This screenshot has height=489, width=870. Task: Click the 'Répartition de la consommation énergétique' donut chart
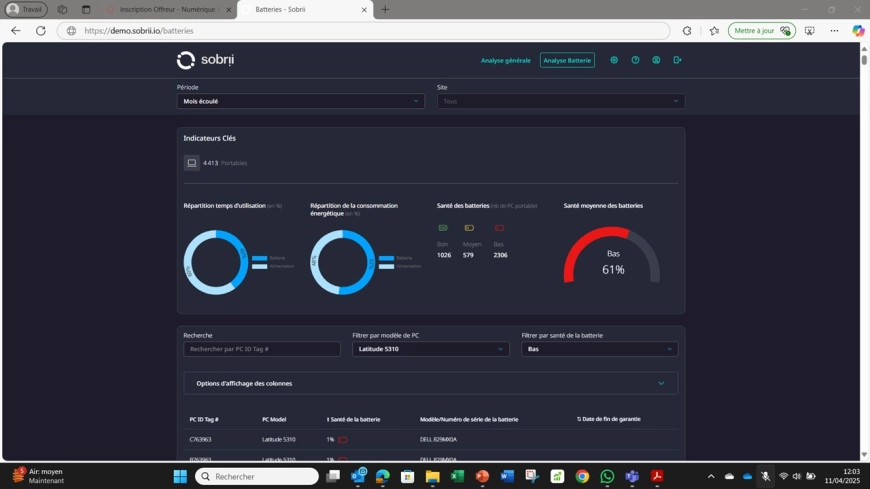342,262
